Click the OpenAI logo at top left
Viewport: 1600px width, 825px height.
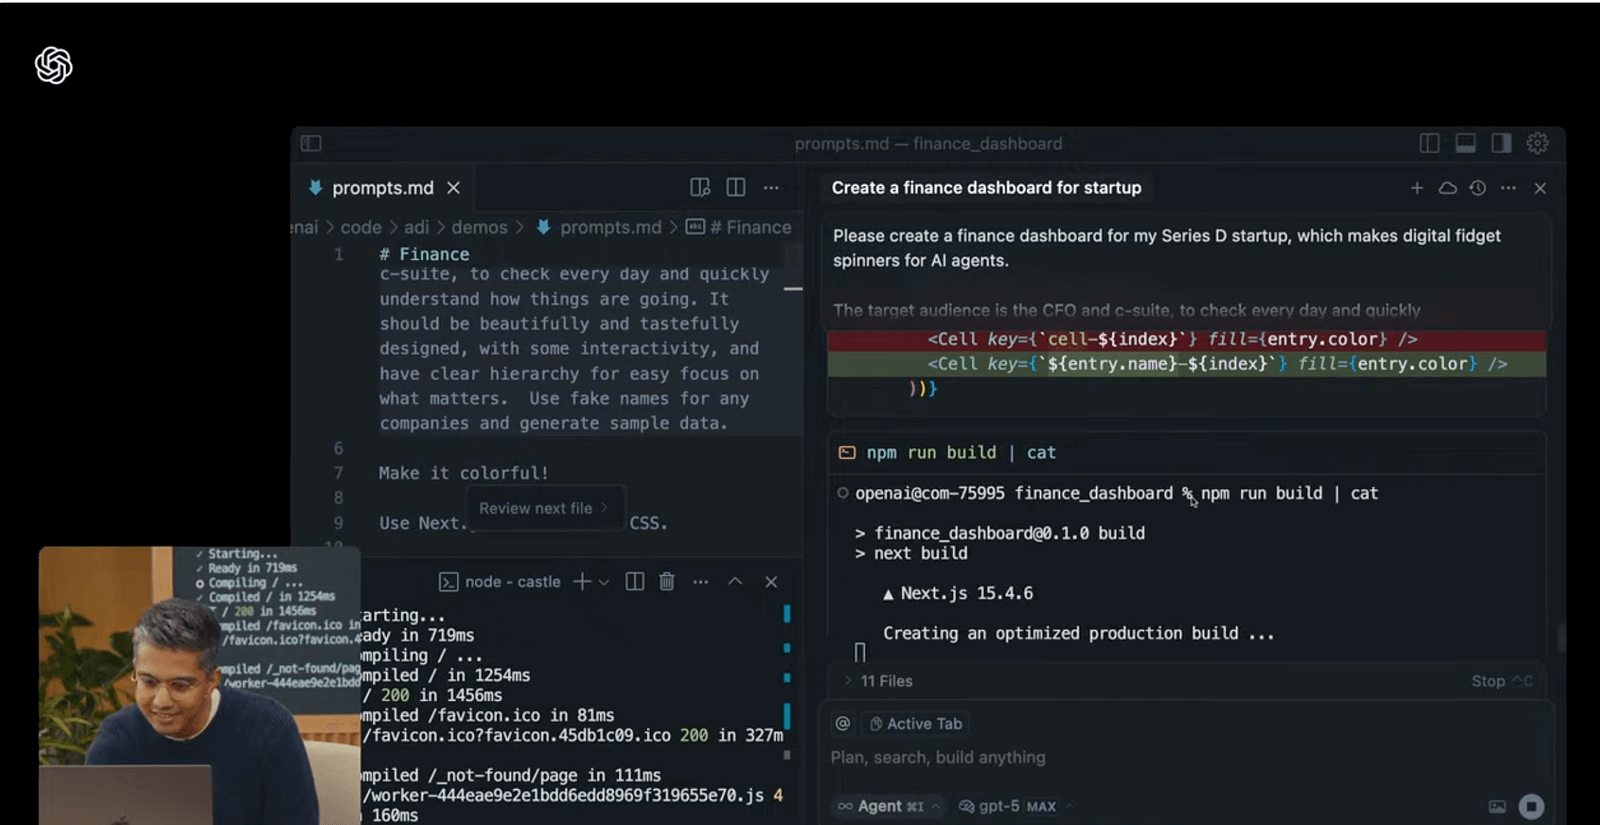[54, 66]
